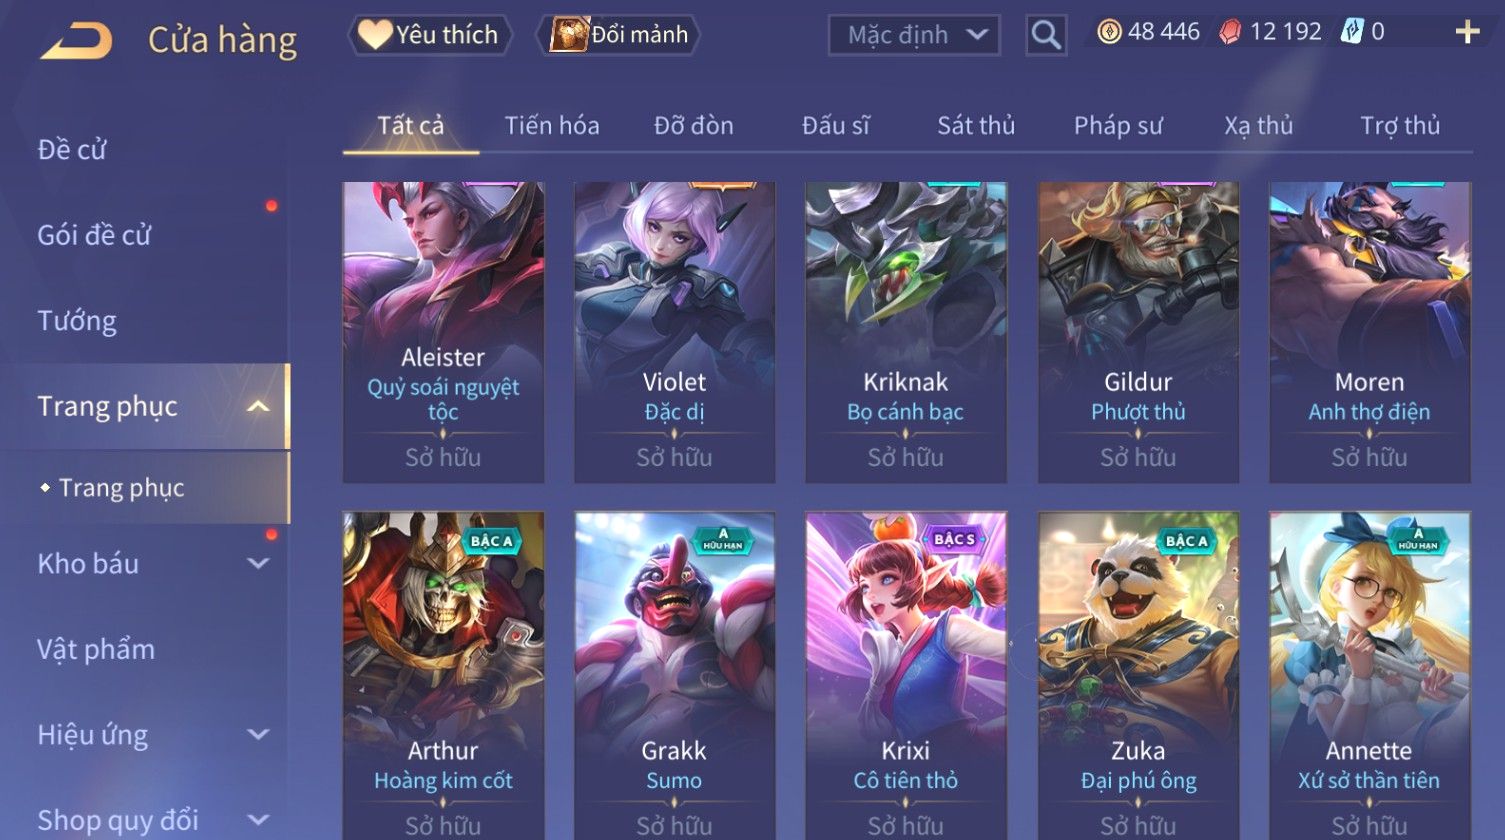Click the chest icon in Đổi mảnh
The width and height of the screenshot is (1505, 840).
tap(568, 34)
